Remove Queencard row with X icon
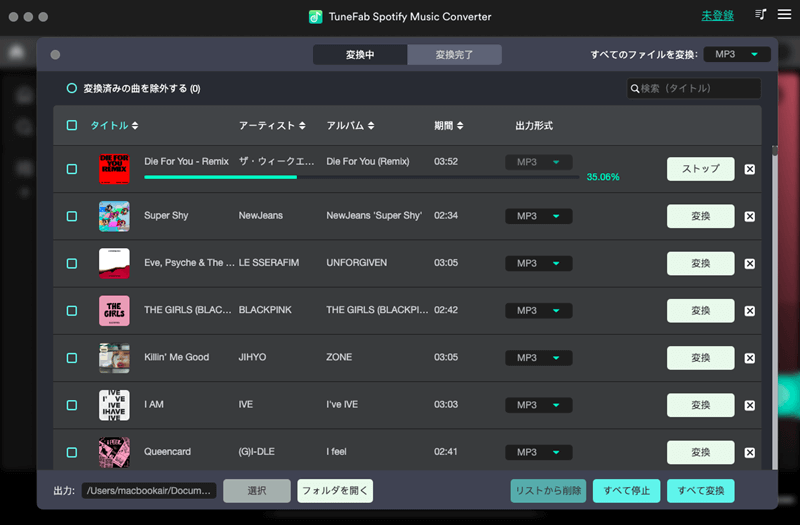The image size is (800, 525). [749, 453]
